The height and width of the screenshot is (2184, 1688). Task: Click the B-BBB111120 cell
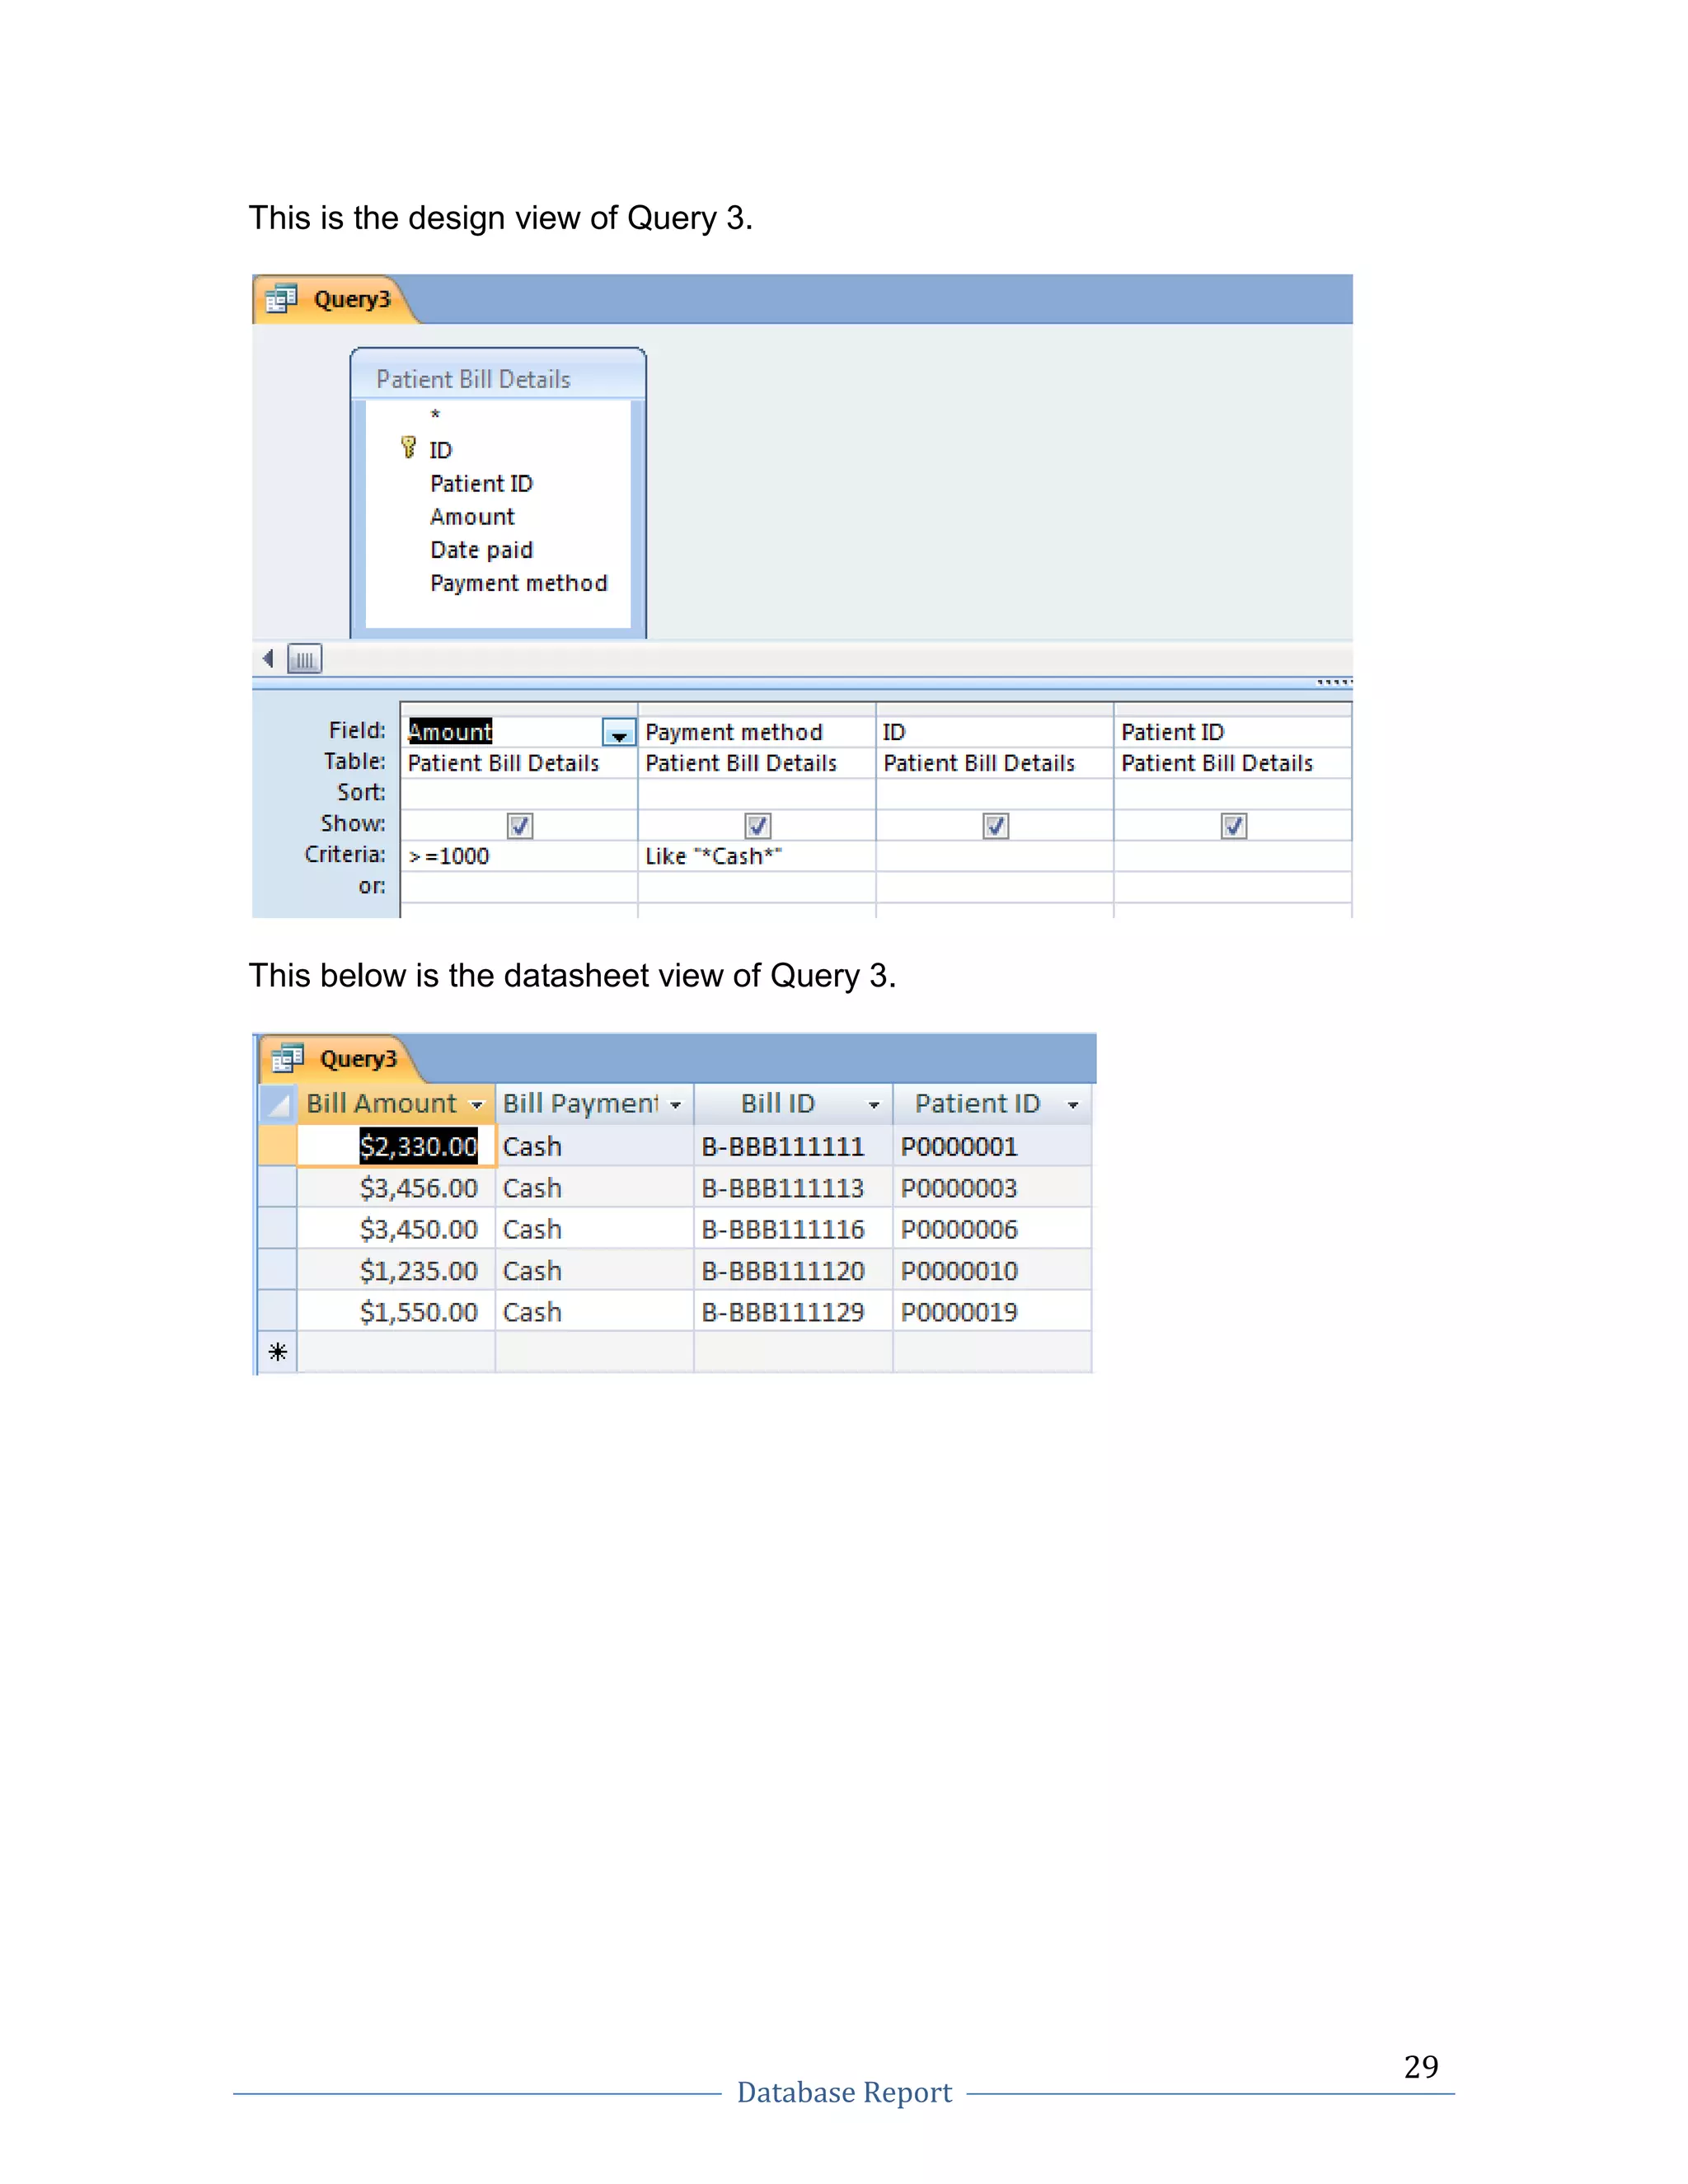(x=793, y=1271)
